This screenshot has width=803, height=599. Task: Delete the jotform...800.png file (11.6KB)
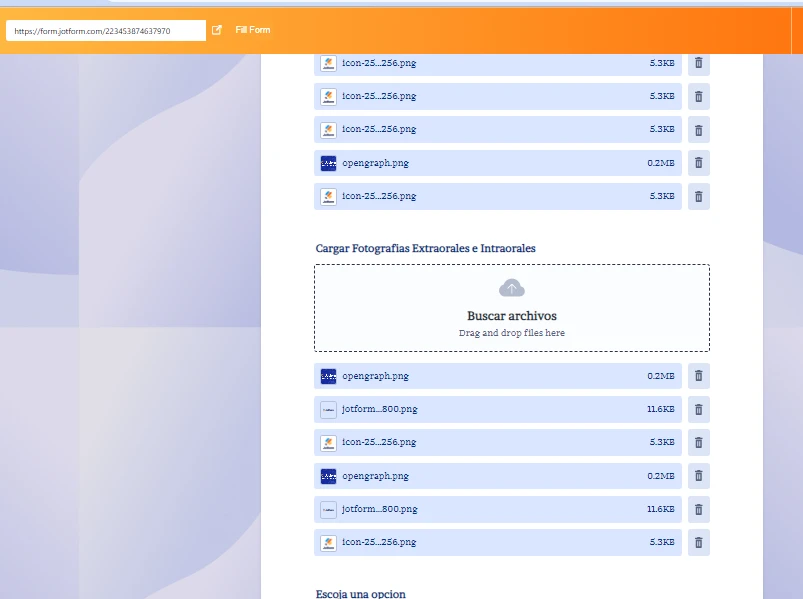698,409
